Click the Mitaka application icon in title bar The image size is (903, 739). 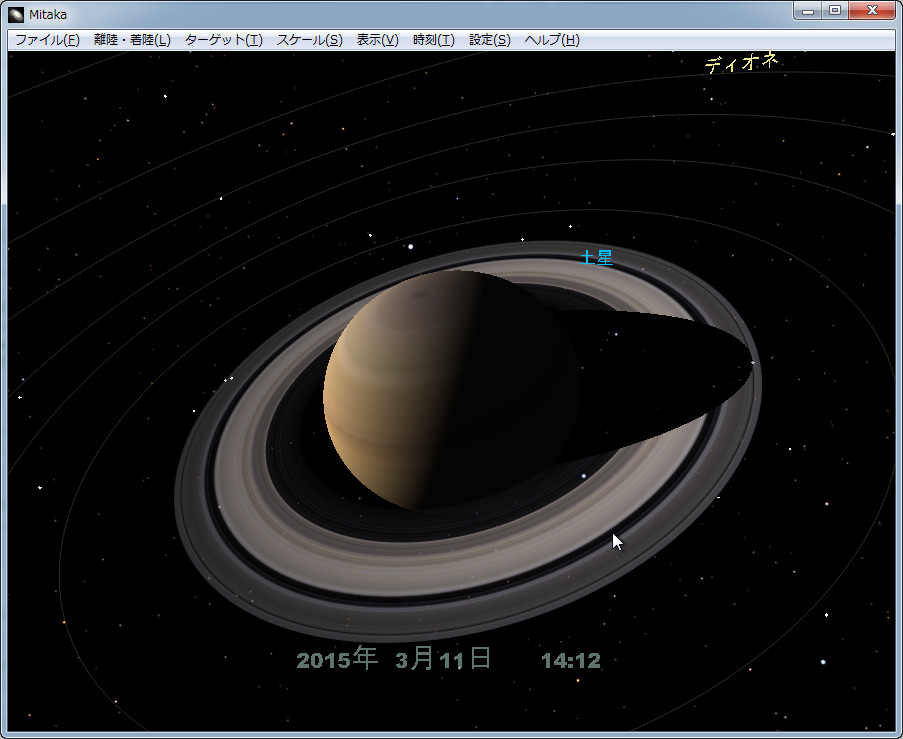16,14
